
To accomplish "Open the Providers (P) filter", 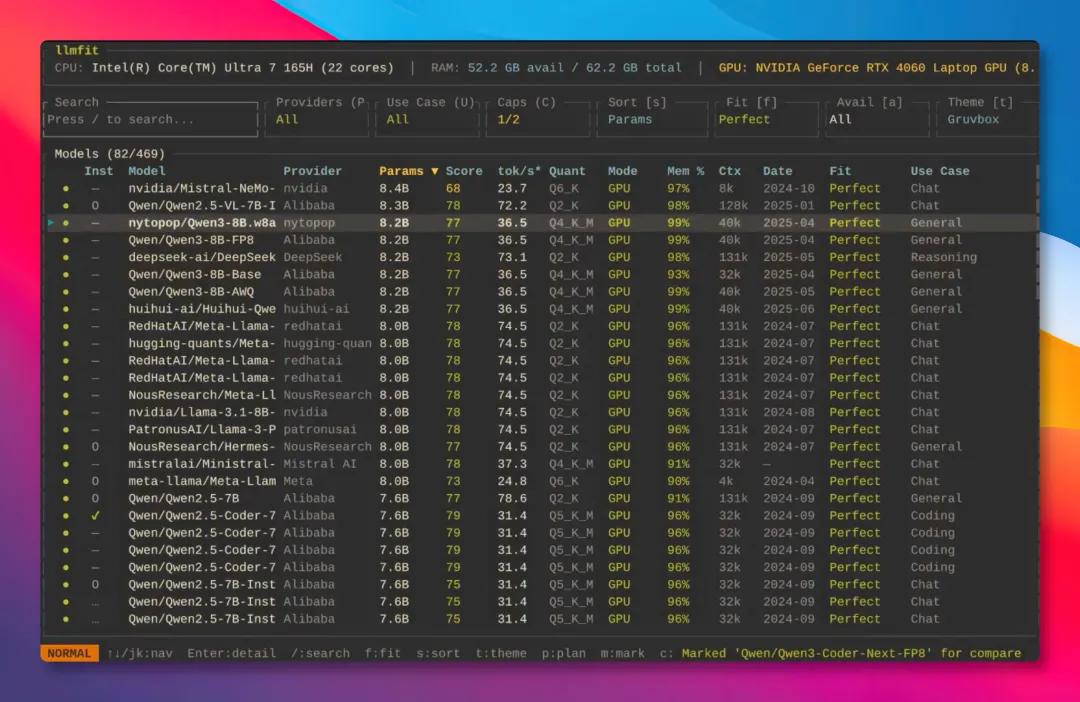I will coord(318,119).
